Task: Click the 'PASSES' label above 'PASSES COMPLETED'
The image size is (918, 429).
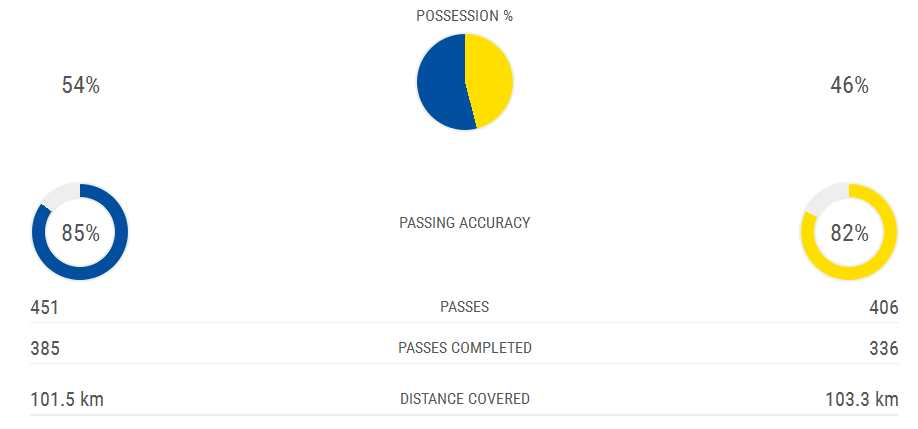Action: (465, 307)
